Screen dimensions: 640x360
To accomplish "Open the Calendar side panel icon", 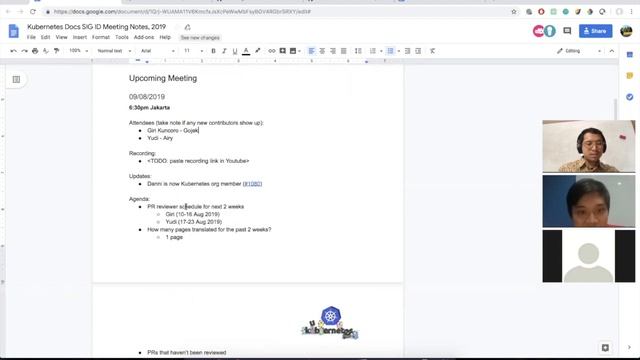I will [x=629, y=55].
